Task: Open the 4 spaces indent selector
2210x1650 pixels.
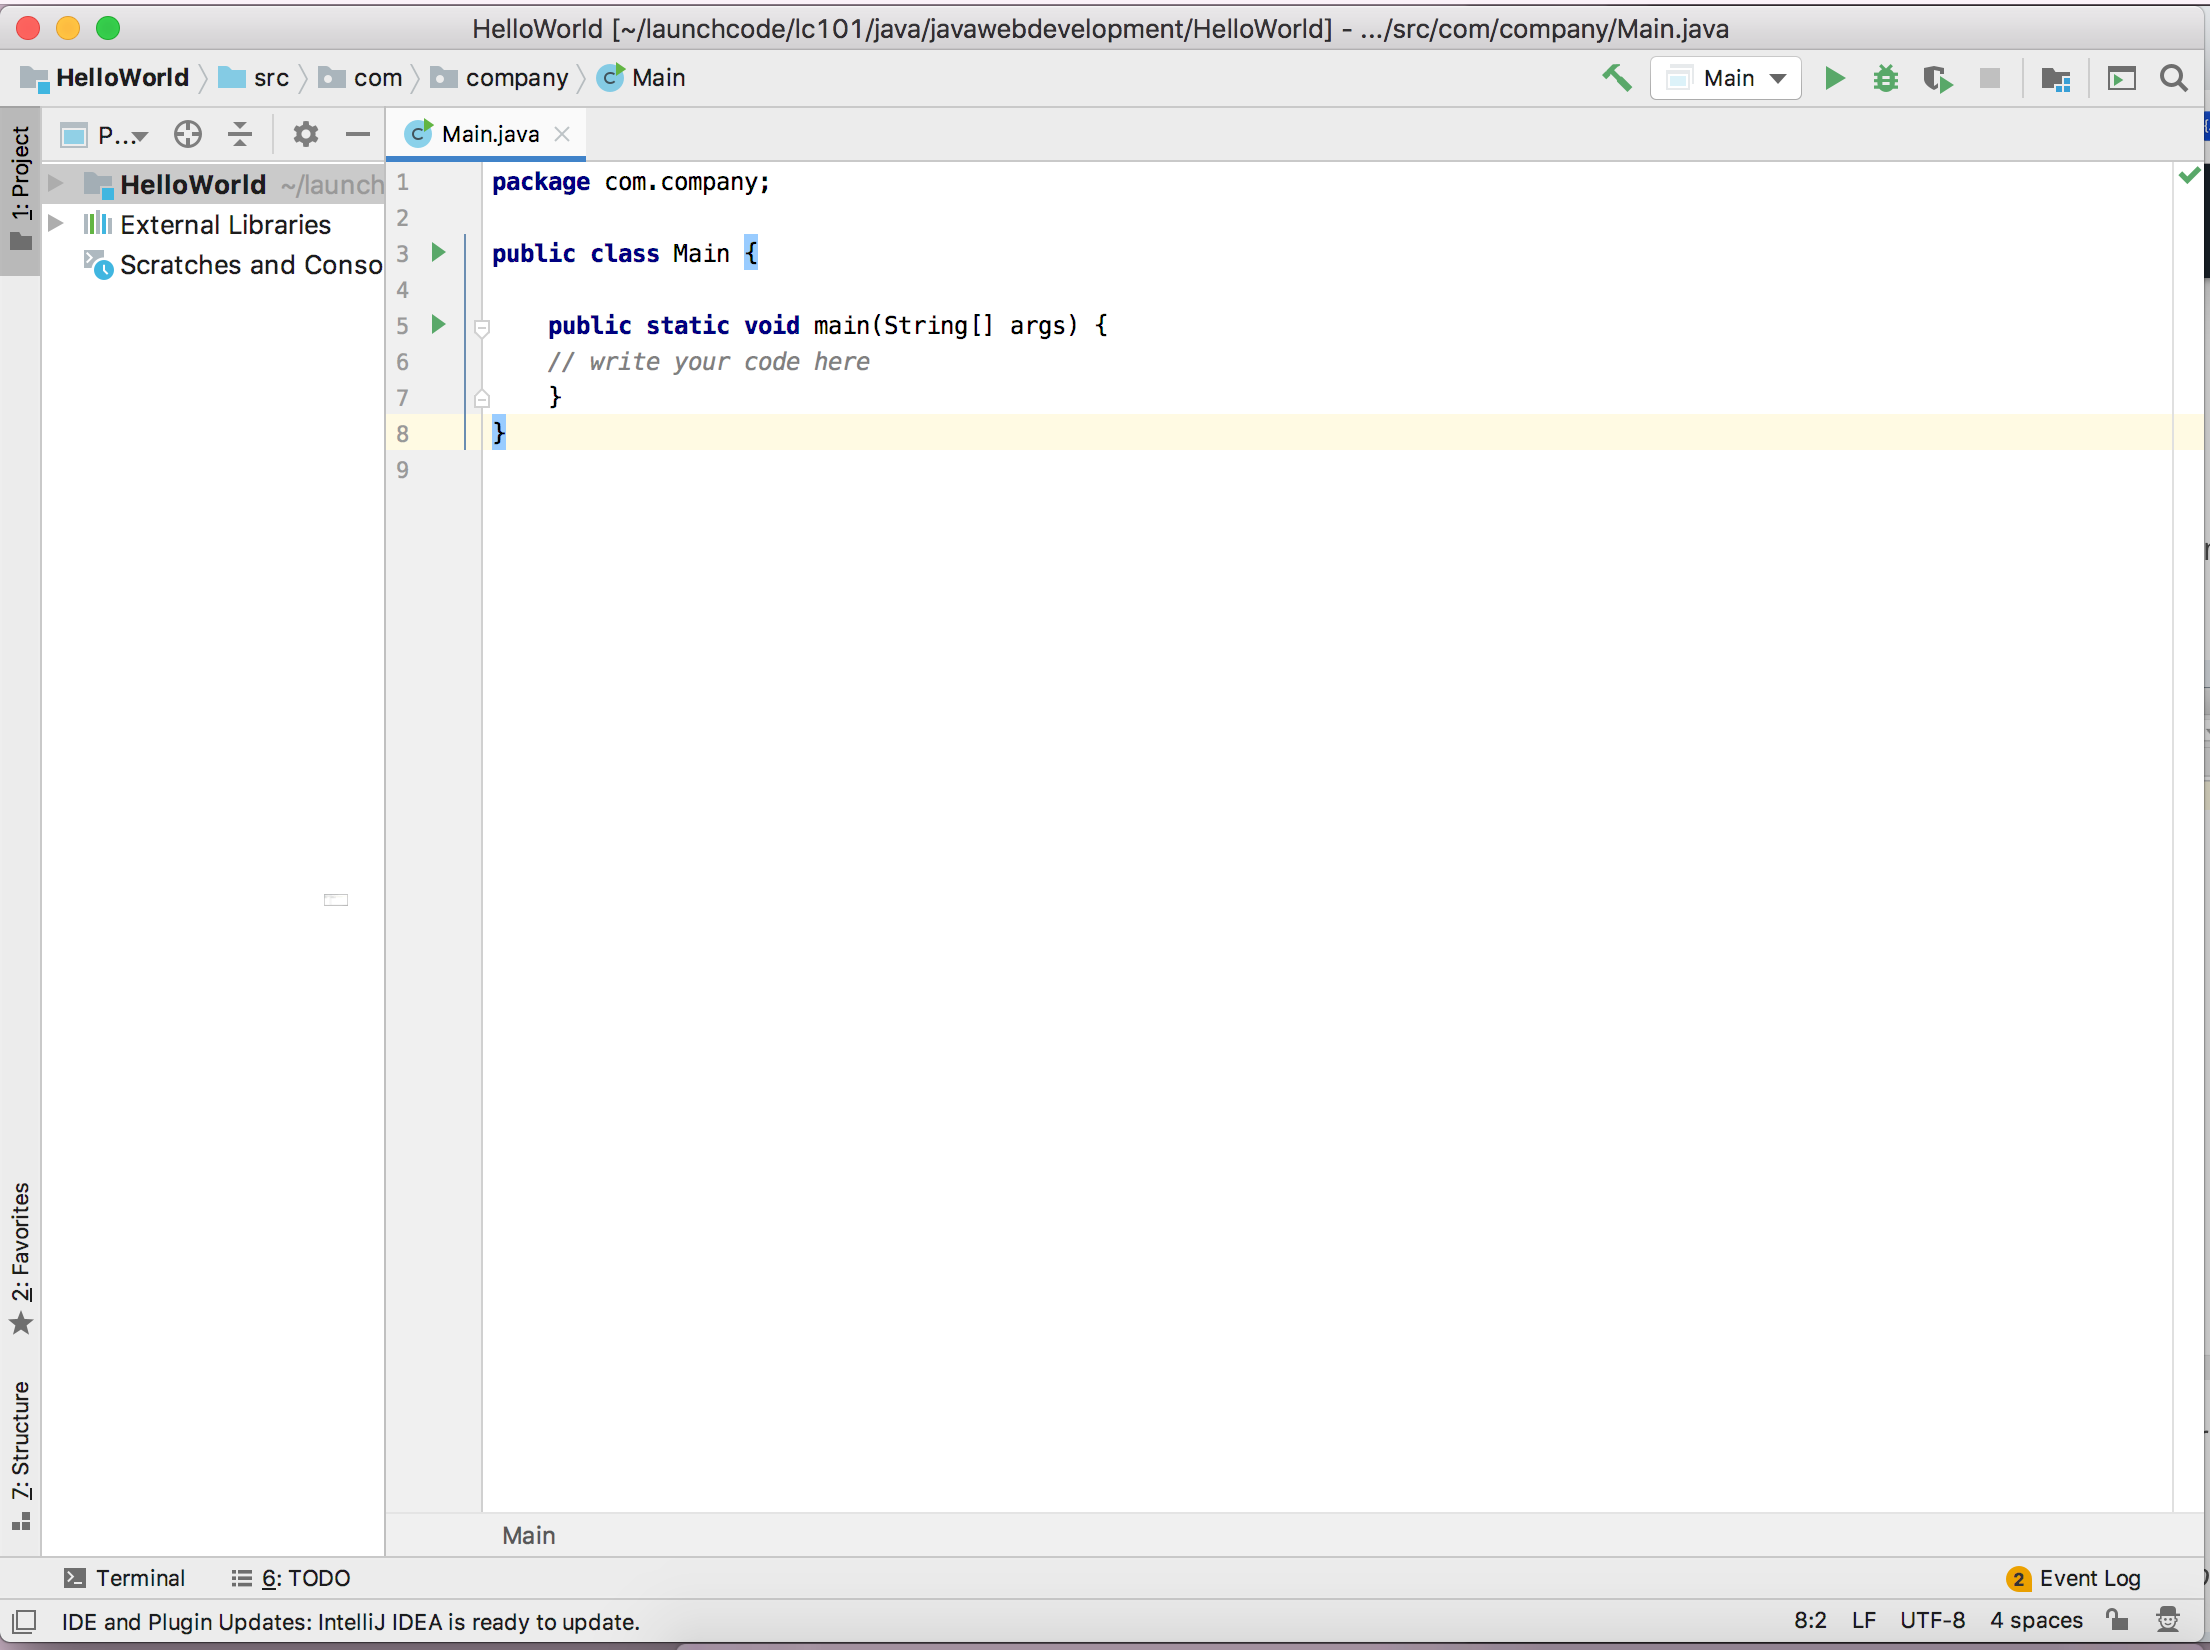Action: [x=2036, y=1621]
